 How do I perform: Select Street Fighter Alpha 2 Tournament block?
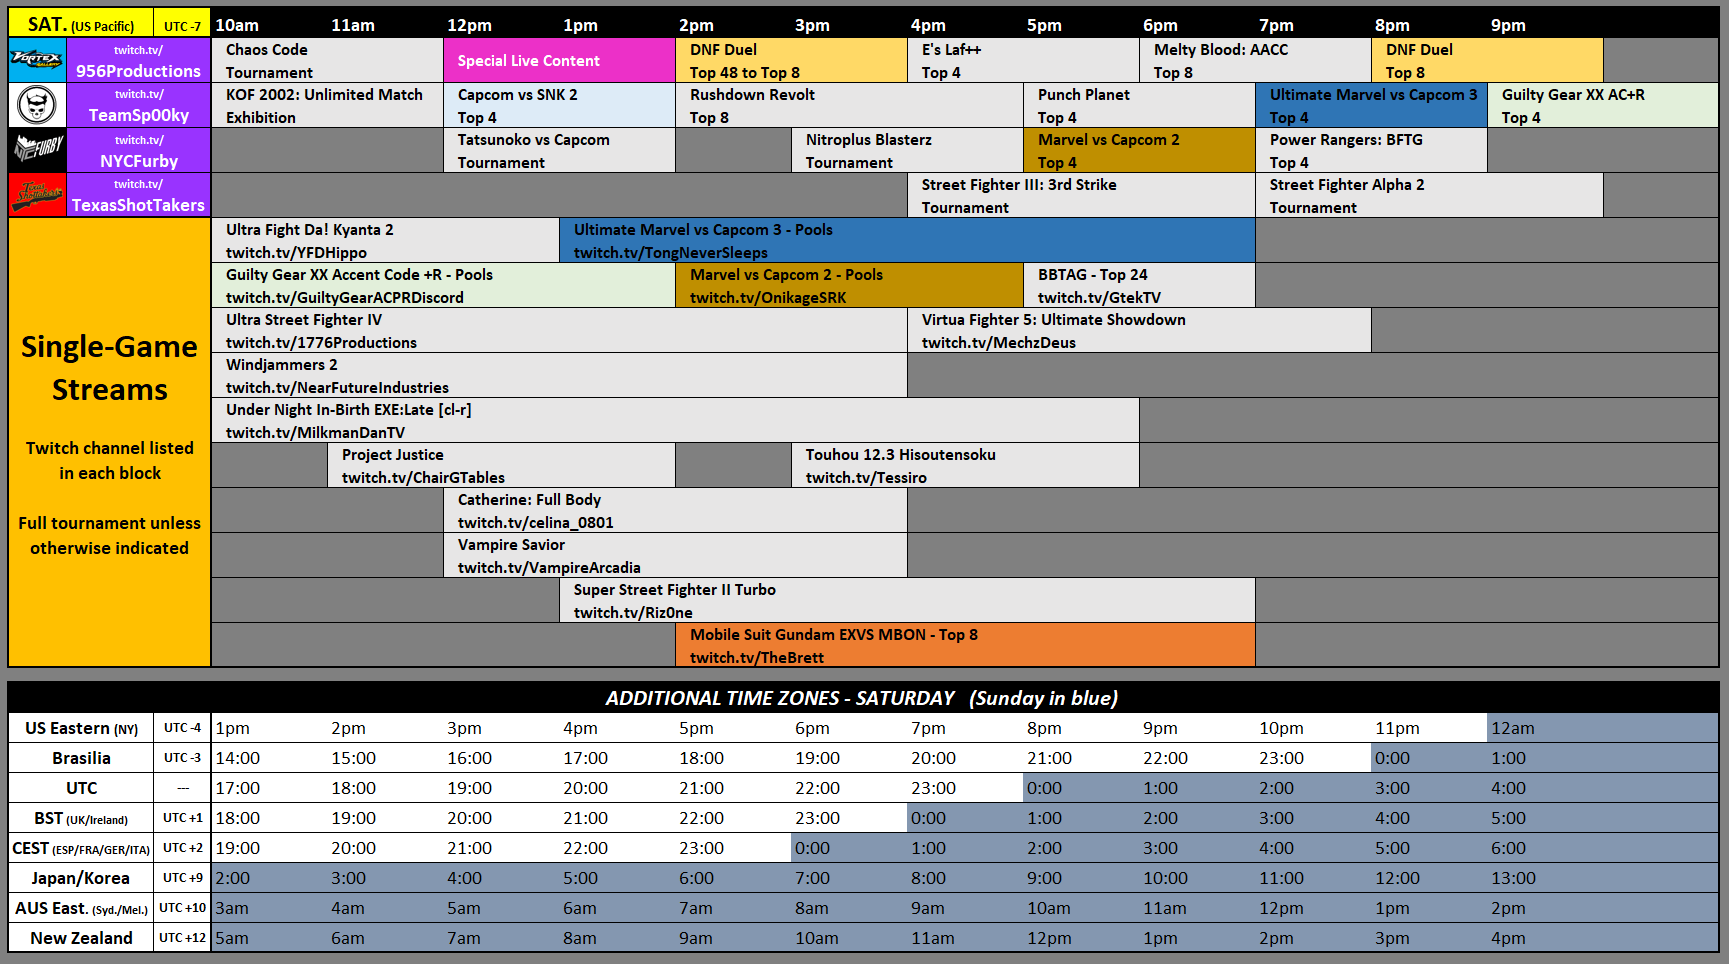tap(1429, 195)
